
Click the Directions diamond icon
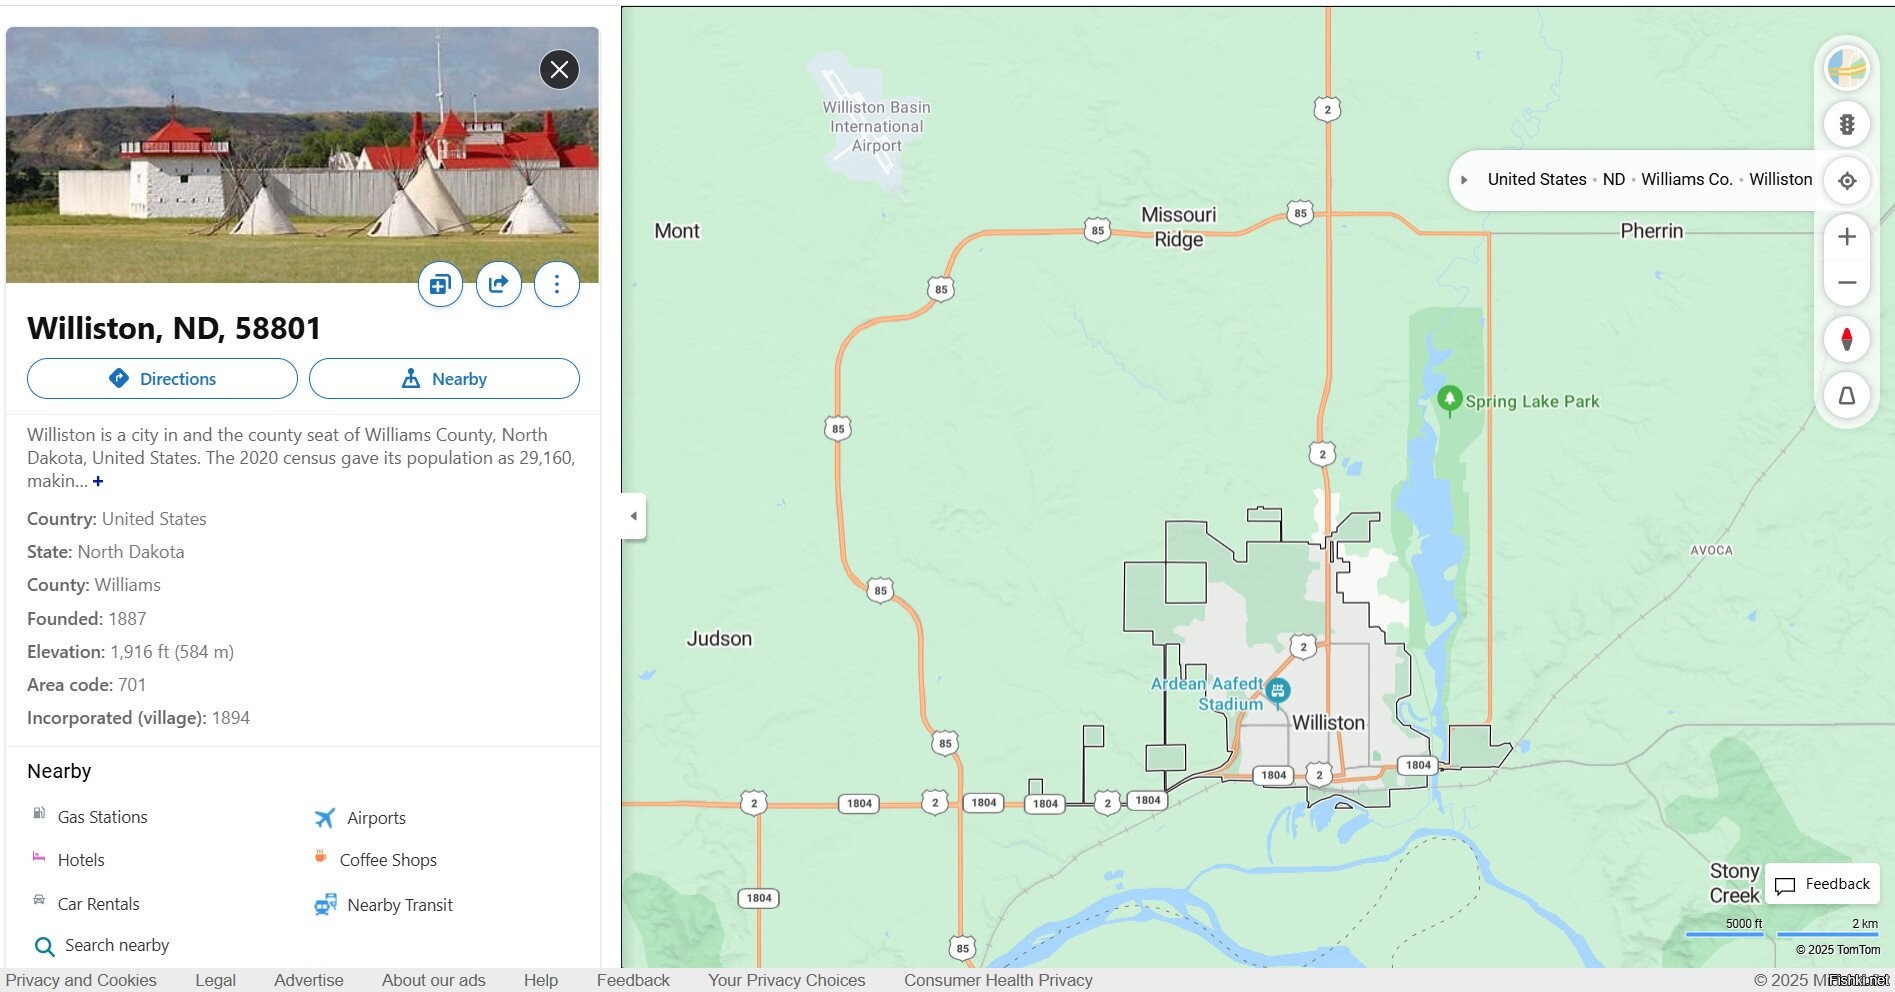[118, 378]
